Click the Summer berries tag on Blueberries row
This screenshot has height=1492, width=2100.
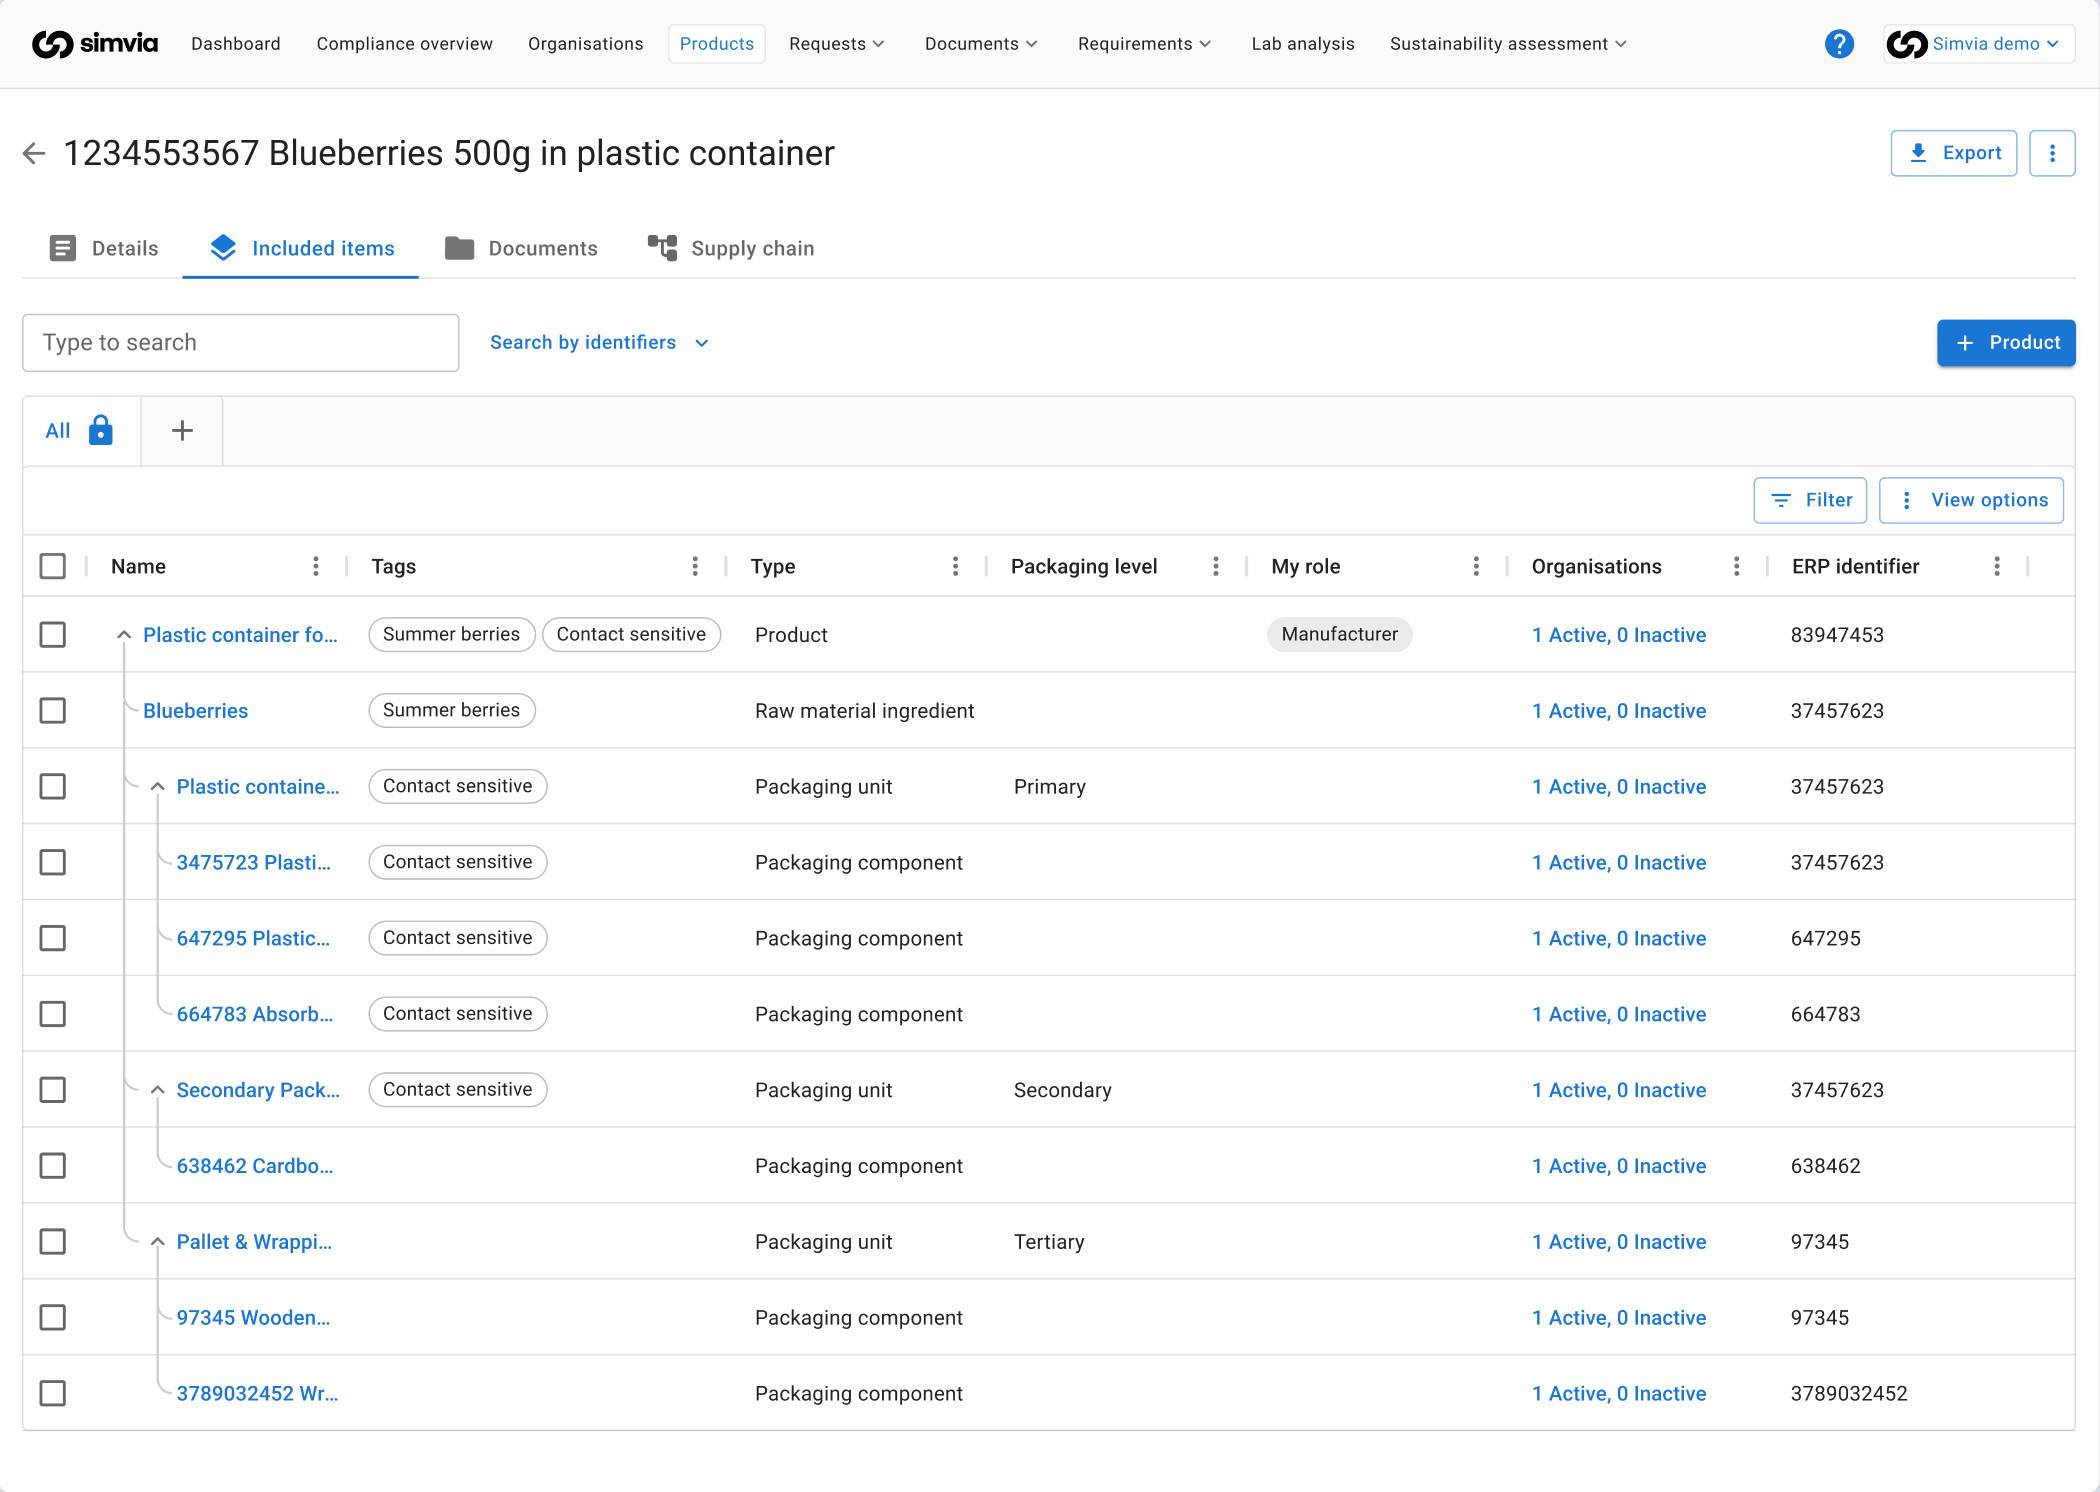click(x=452, y=711)
